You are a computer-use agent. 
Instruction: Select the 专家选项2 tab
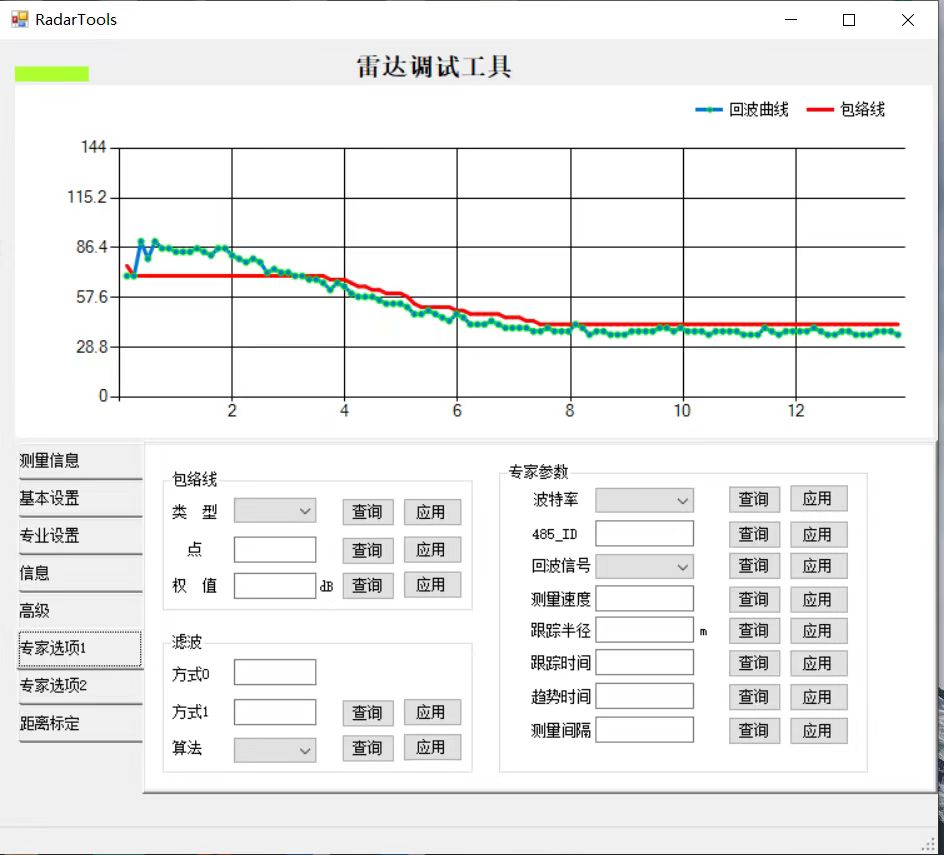click(x=80, y=686)
